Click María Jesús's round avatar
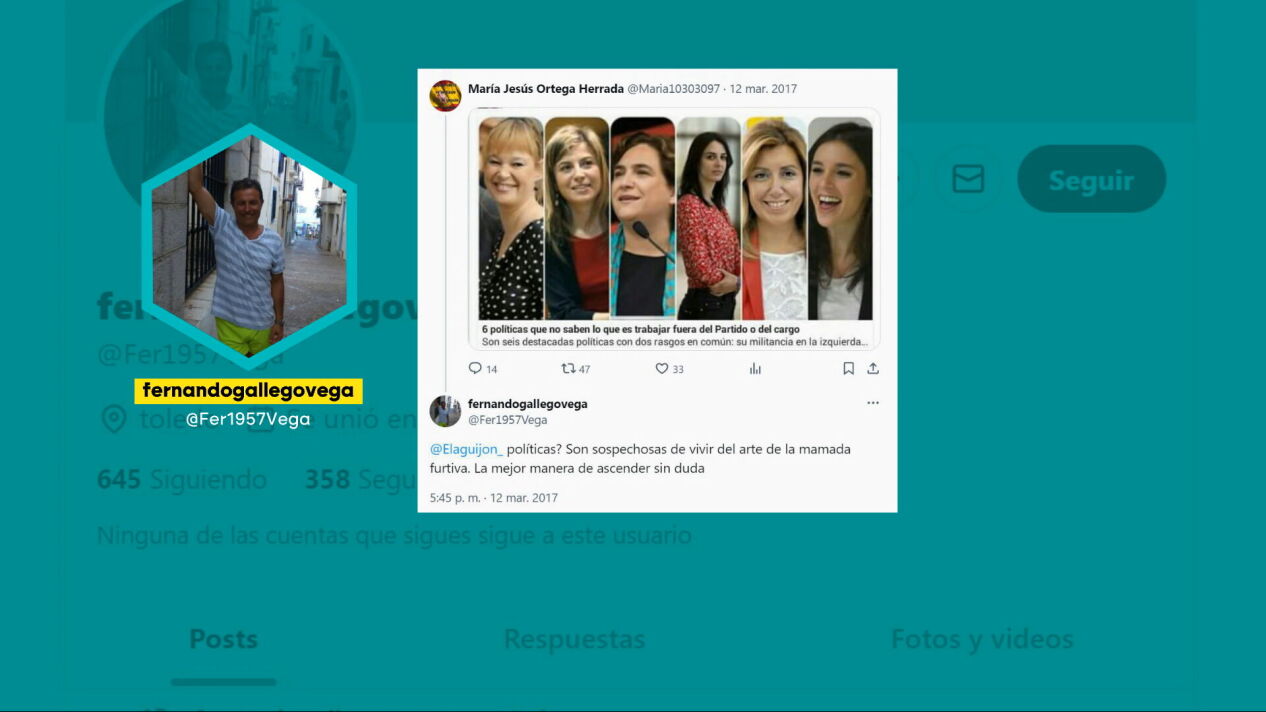The image size is (1266, 712). [x=445, y=95]
